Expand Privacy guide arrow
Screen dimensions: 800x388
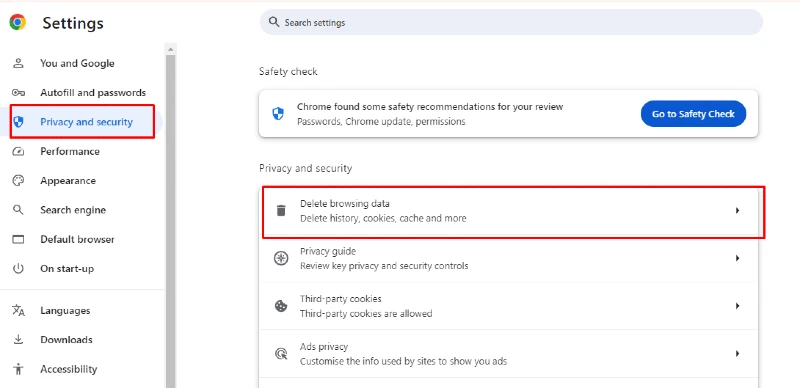[x=737, y=258]
